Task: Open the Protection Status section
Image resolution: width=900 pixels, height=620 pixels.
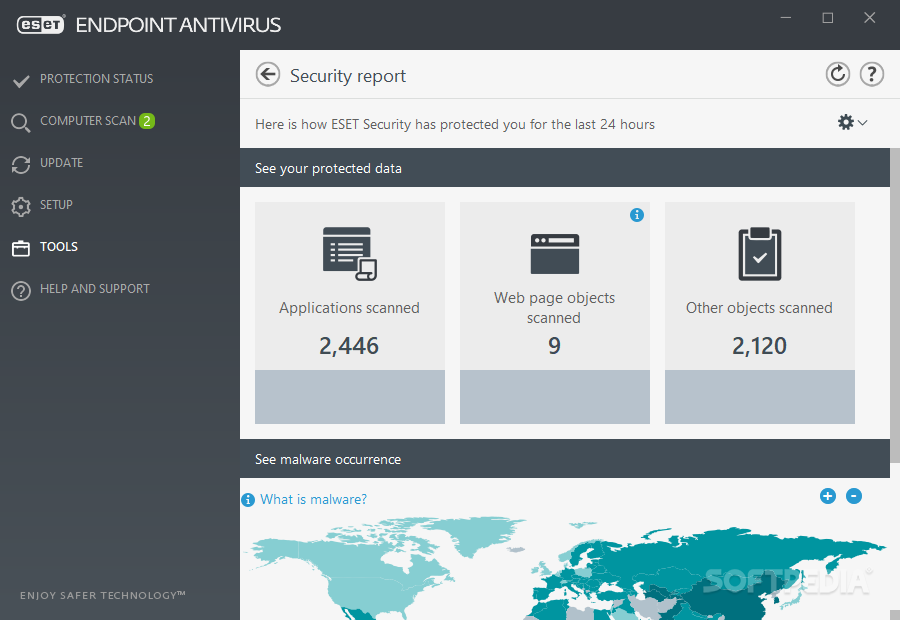Action: 96,79
